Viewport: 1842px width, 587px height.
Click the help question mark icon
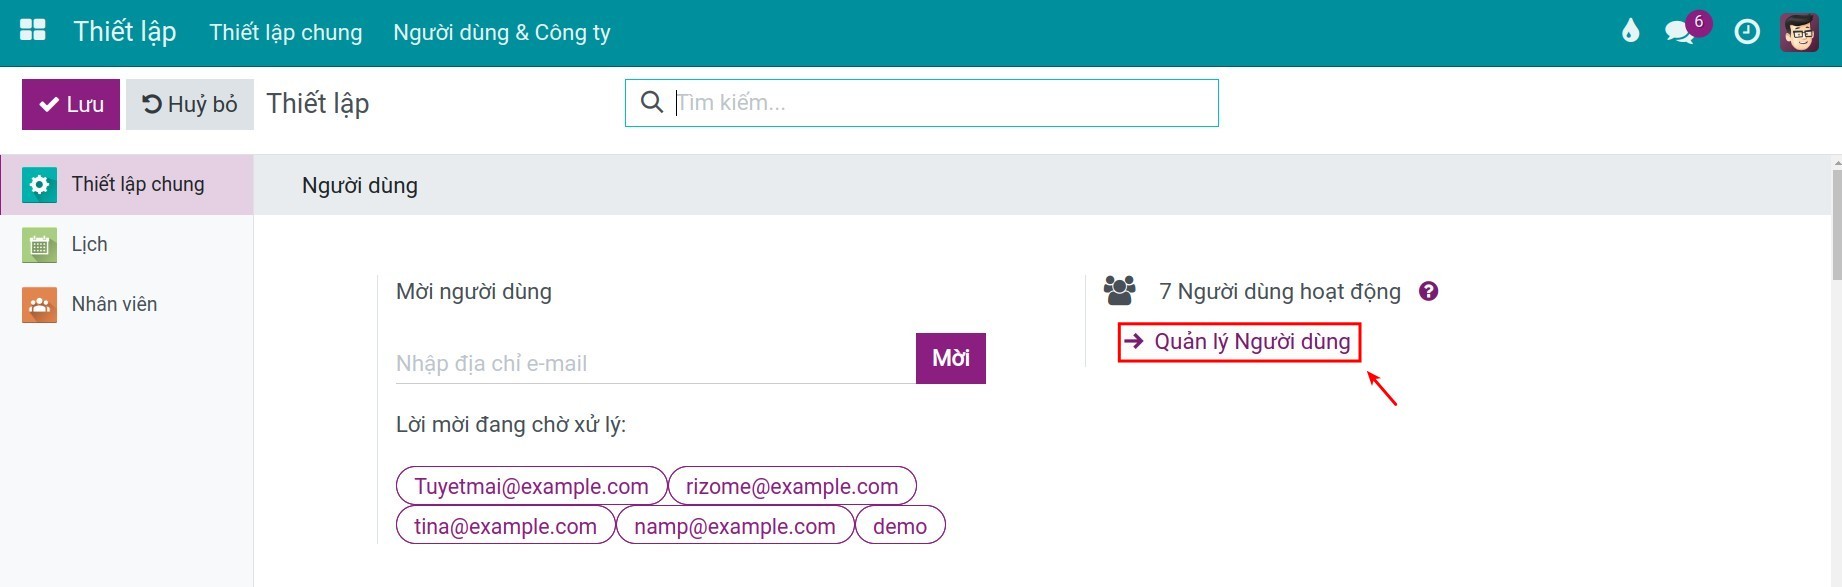(x=1429, y=291)
